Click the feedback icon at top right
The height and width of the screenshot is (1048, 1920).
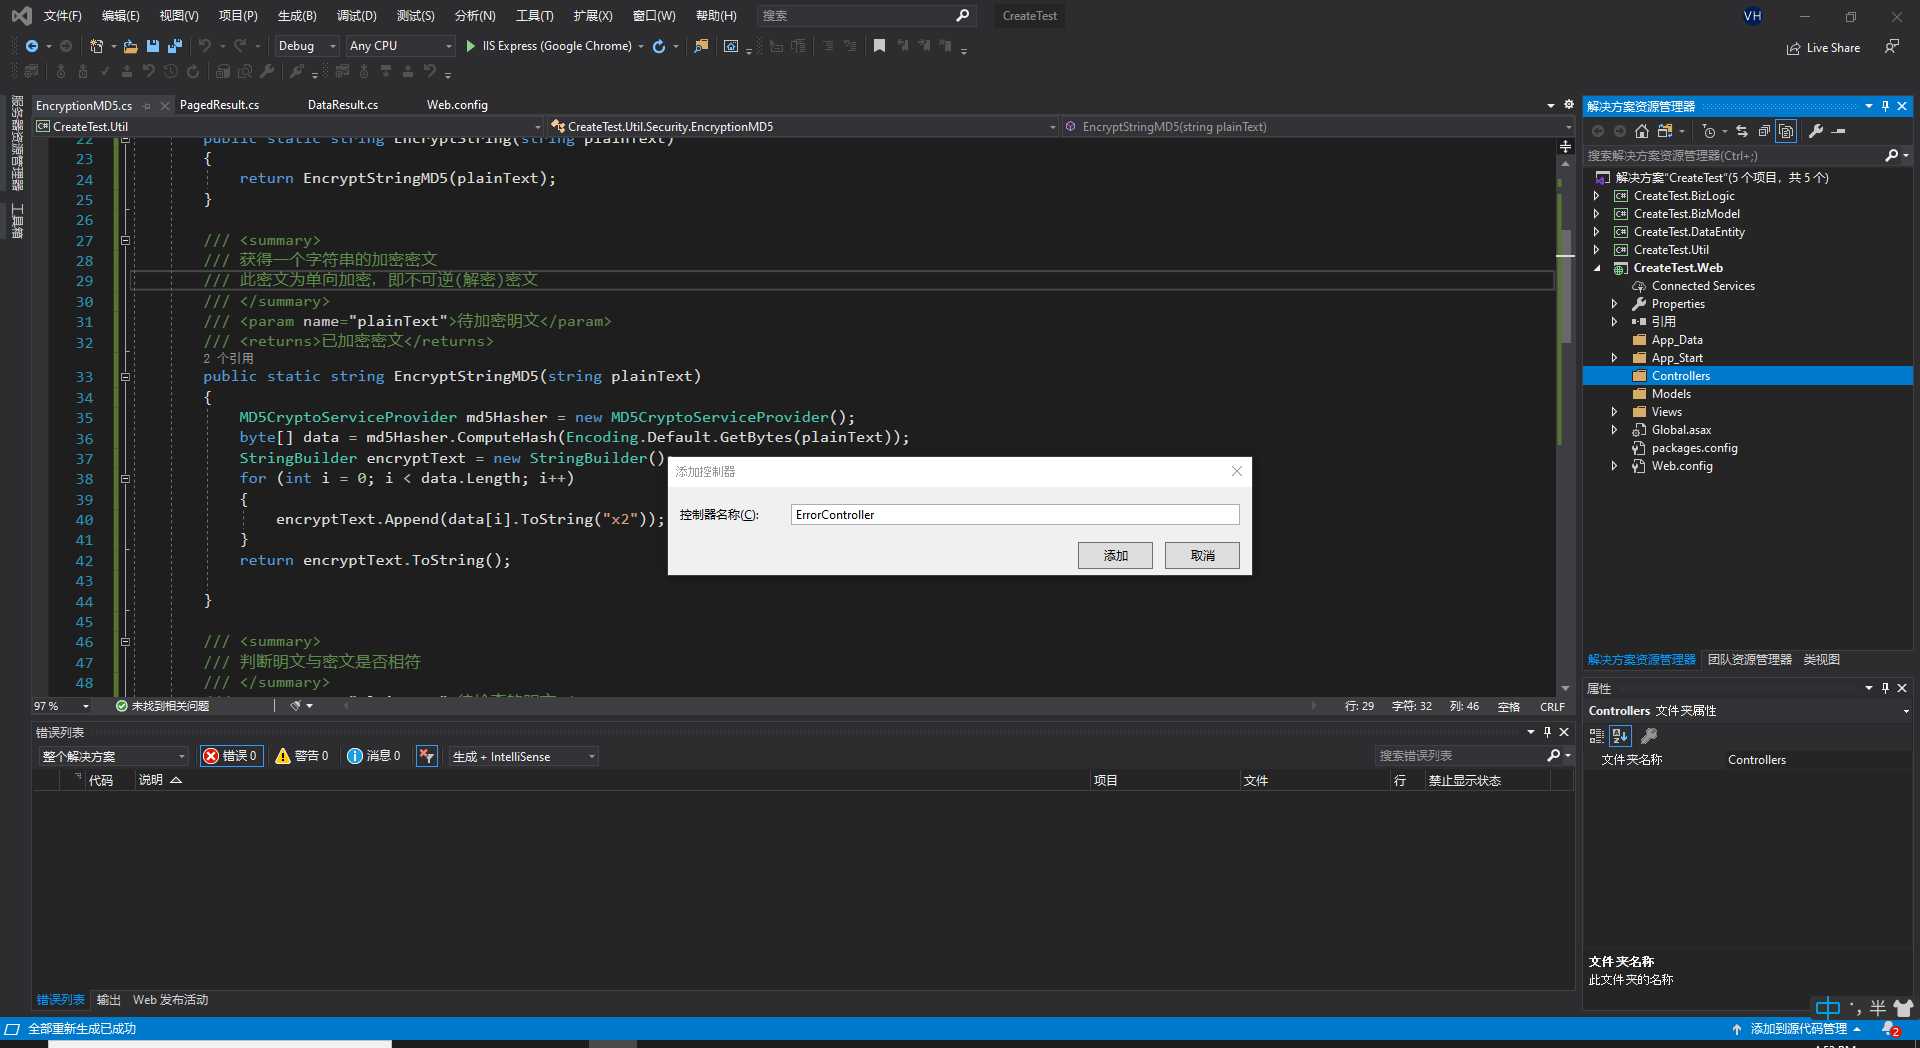(x=1892, y=47)
